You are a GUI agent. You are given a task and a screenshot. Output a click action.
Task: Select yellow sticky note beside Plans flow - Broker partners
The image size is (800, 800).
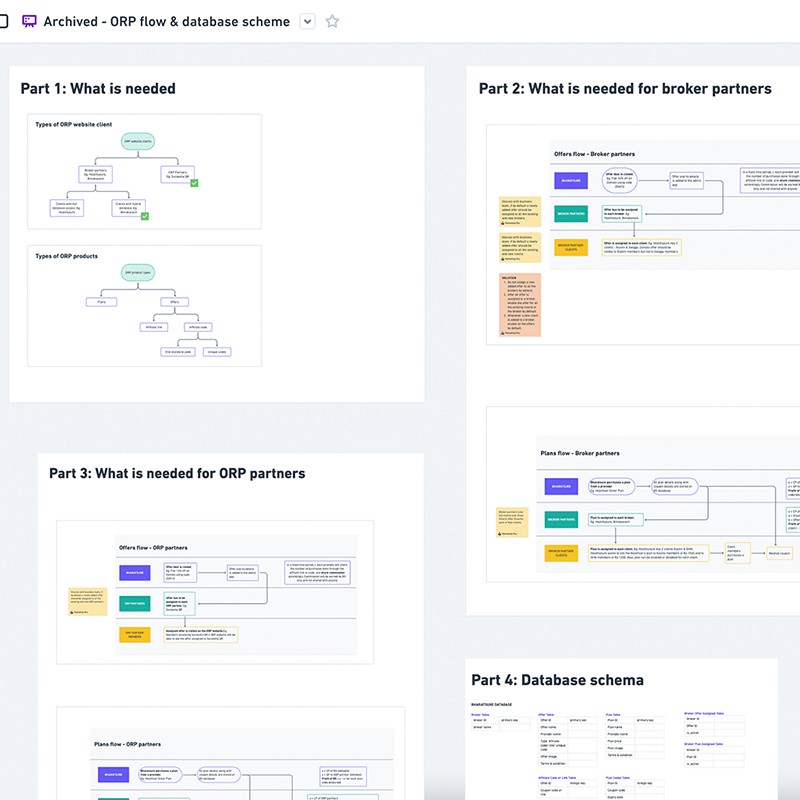pyautogui.click(x=512, y=522)
